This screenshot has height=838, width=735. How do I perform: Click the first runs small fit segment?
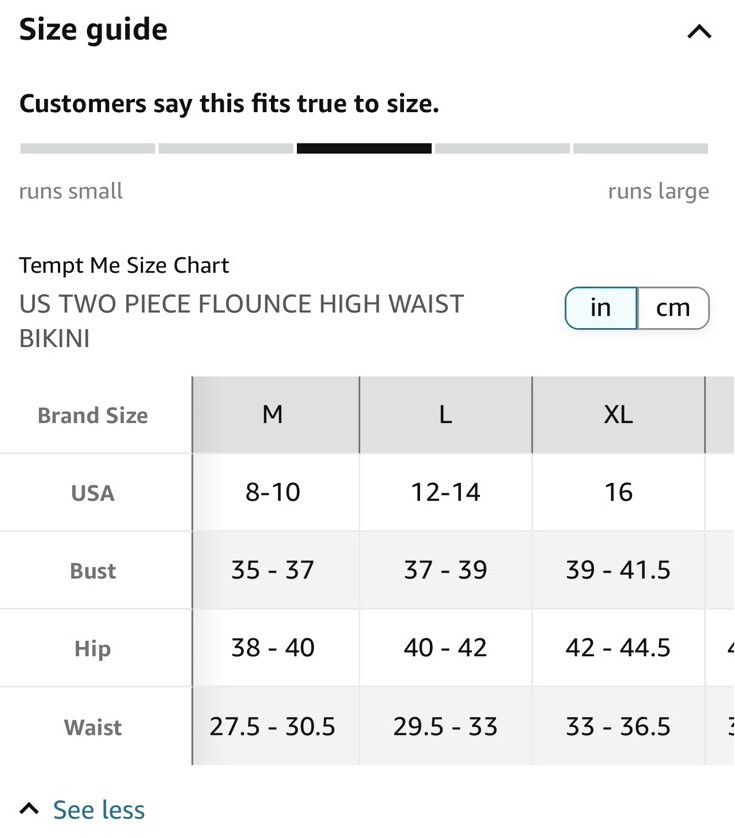click(x=87, y=149)
